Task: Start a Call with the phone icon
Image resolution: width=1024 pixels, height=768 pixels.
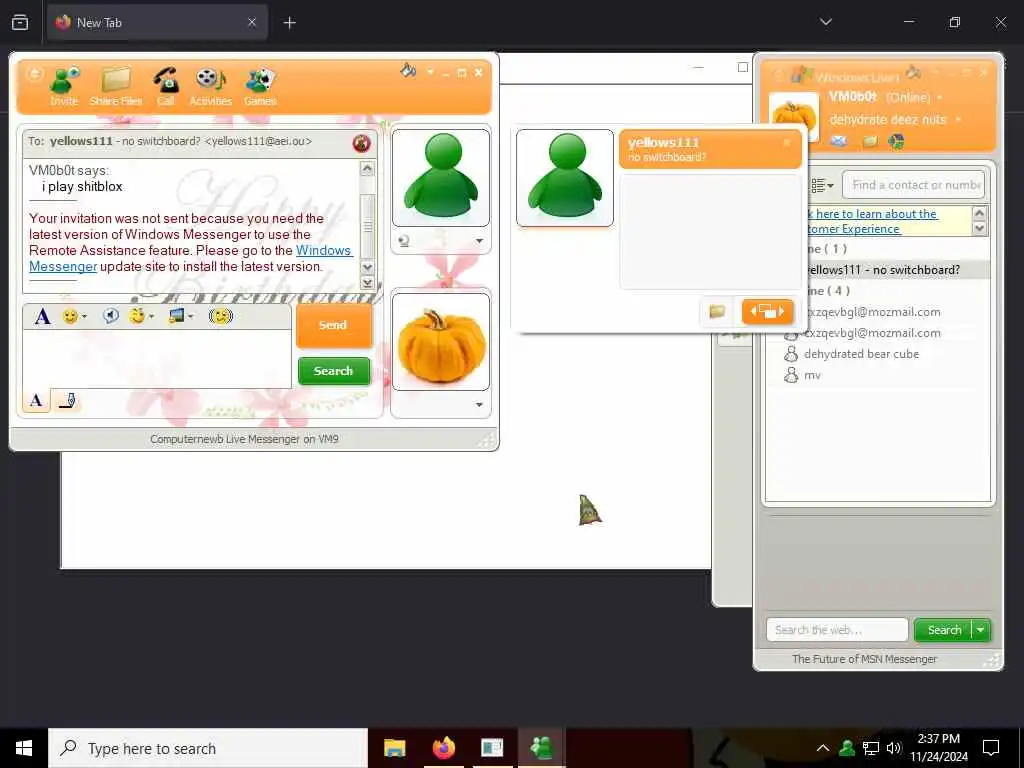Action: [x=166, y=86]
